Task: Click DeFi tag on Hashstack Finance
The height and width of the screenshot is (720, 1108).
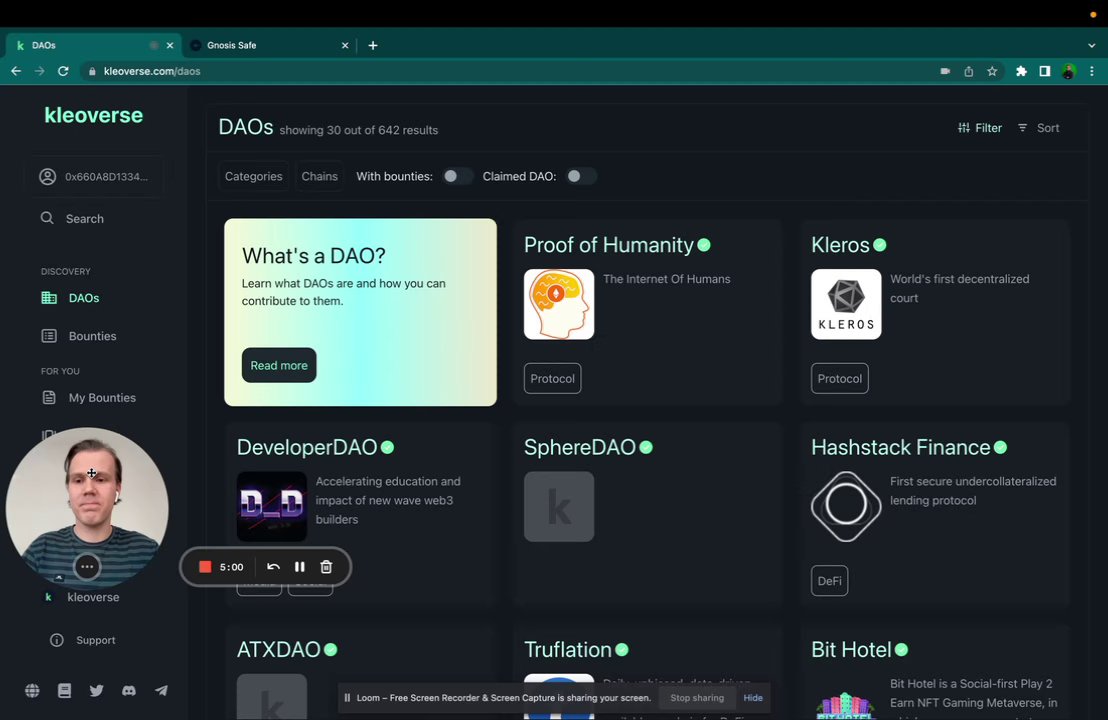Action: pos(830,581)
